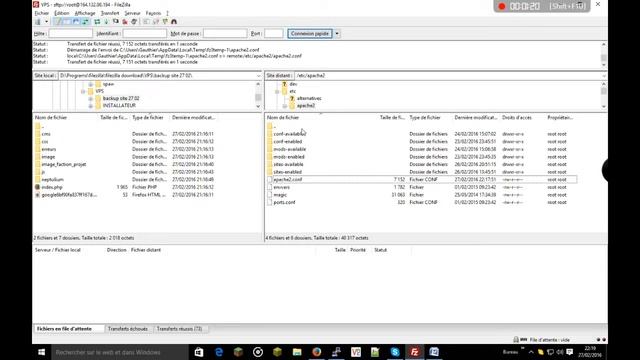The image size is (640, 360).
Task: Click the process queue toolbar icon
Action: [106, 22]
